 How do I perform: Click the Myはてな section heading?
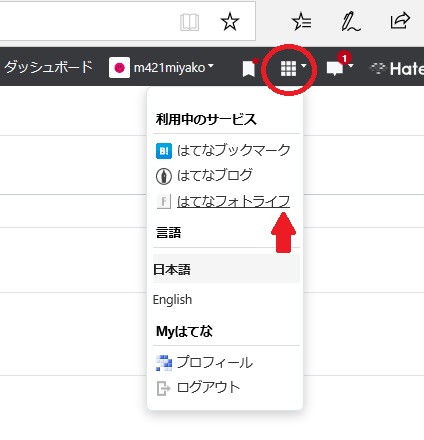[x=184, y=331]
